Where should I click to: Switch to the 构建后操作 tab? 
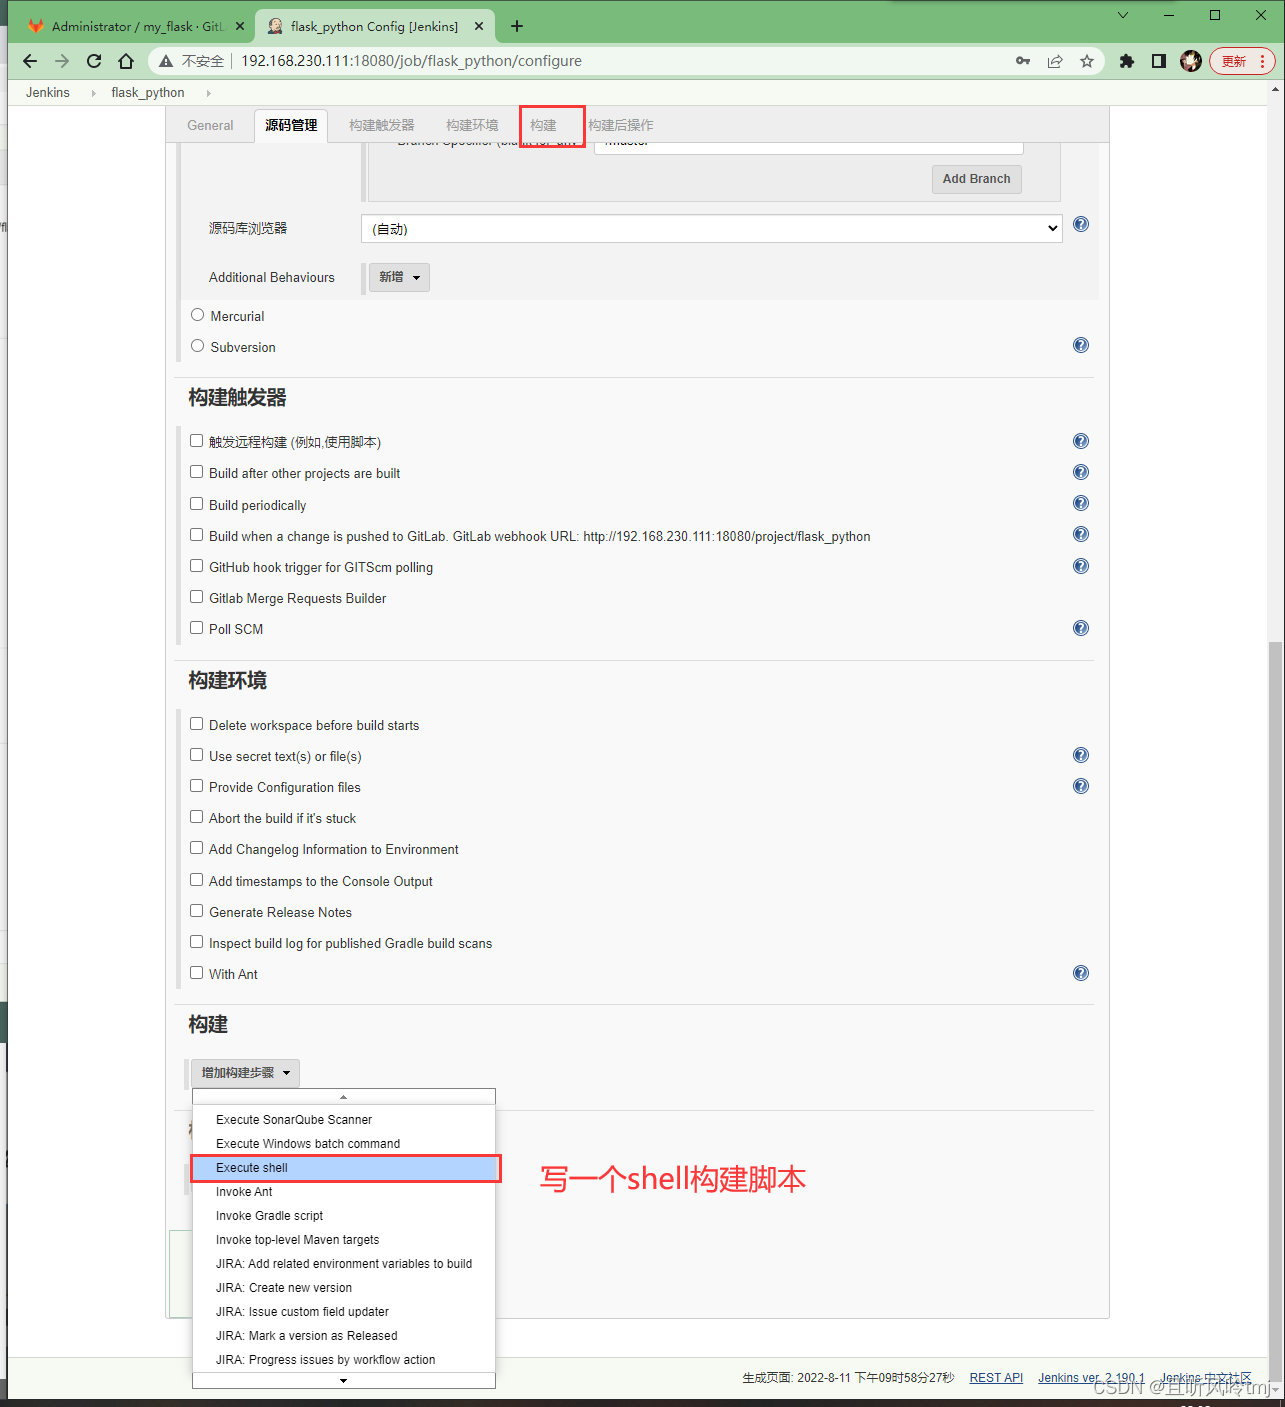click(x=621, y=125)
